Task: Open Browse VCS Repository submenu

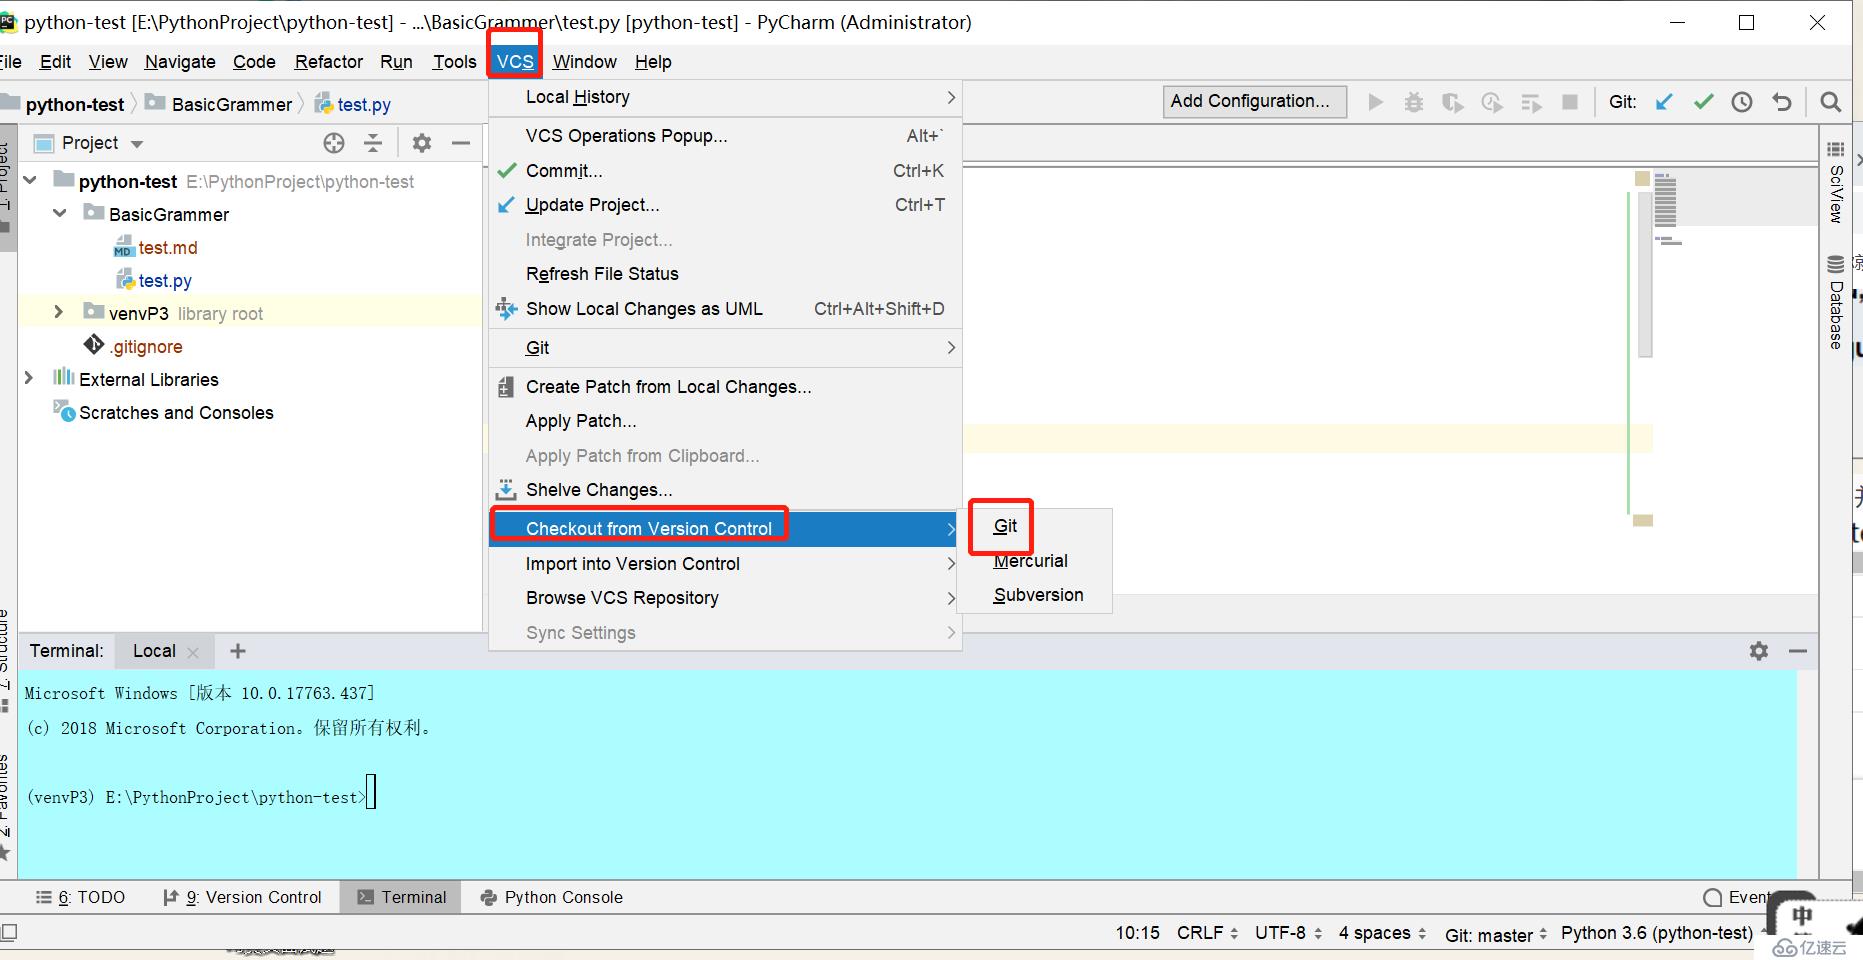Action: [725, 598]
